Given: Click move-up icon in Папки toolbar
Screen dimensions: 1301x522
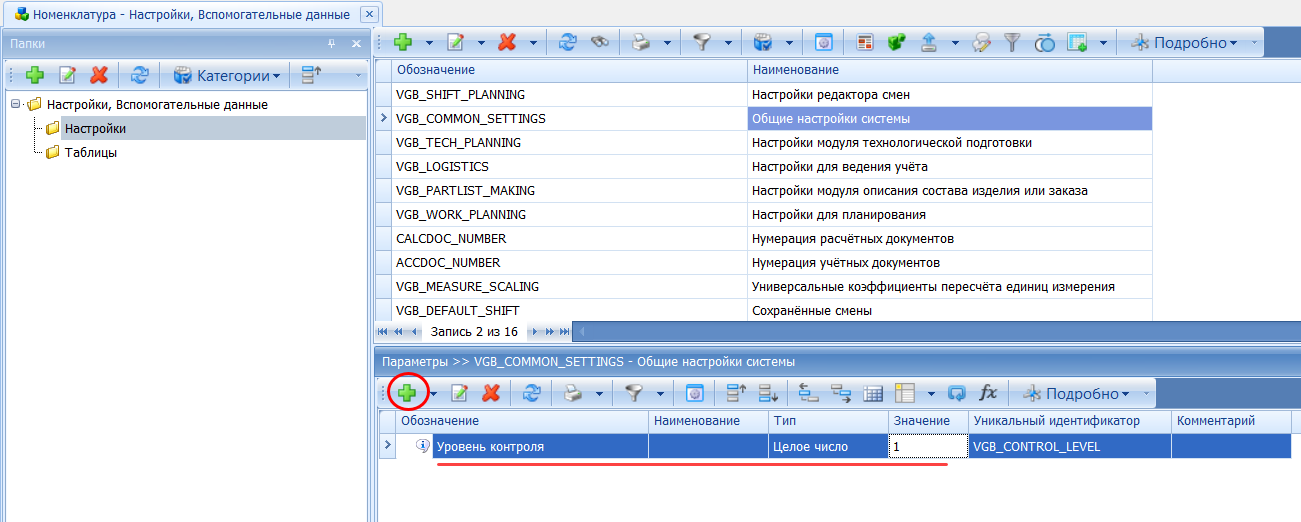Looking at the screenshot, I should [311, 75].
